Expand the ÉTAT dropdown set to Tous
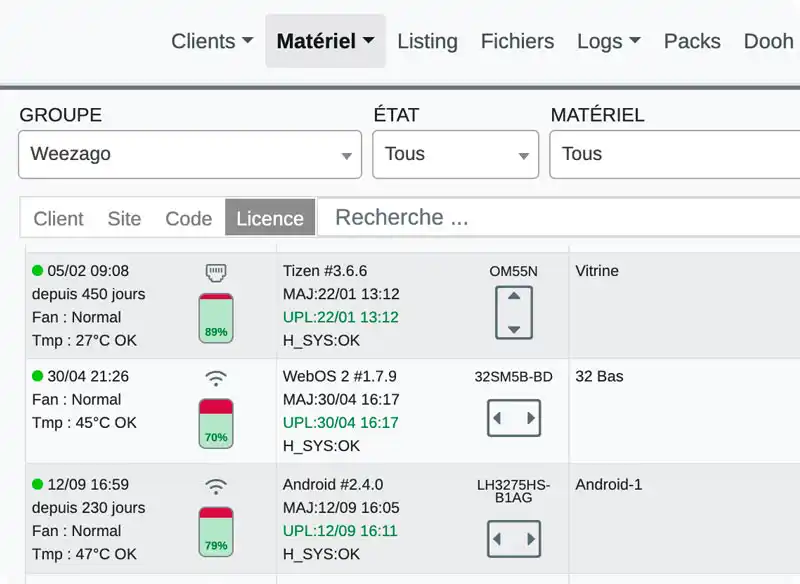 click(x=455, y=154)
